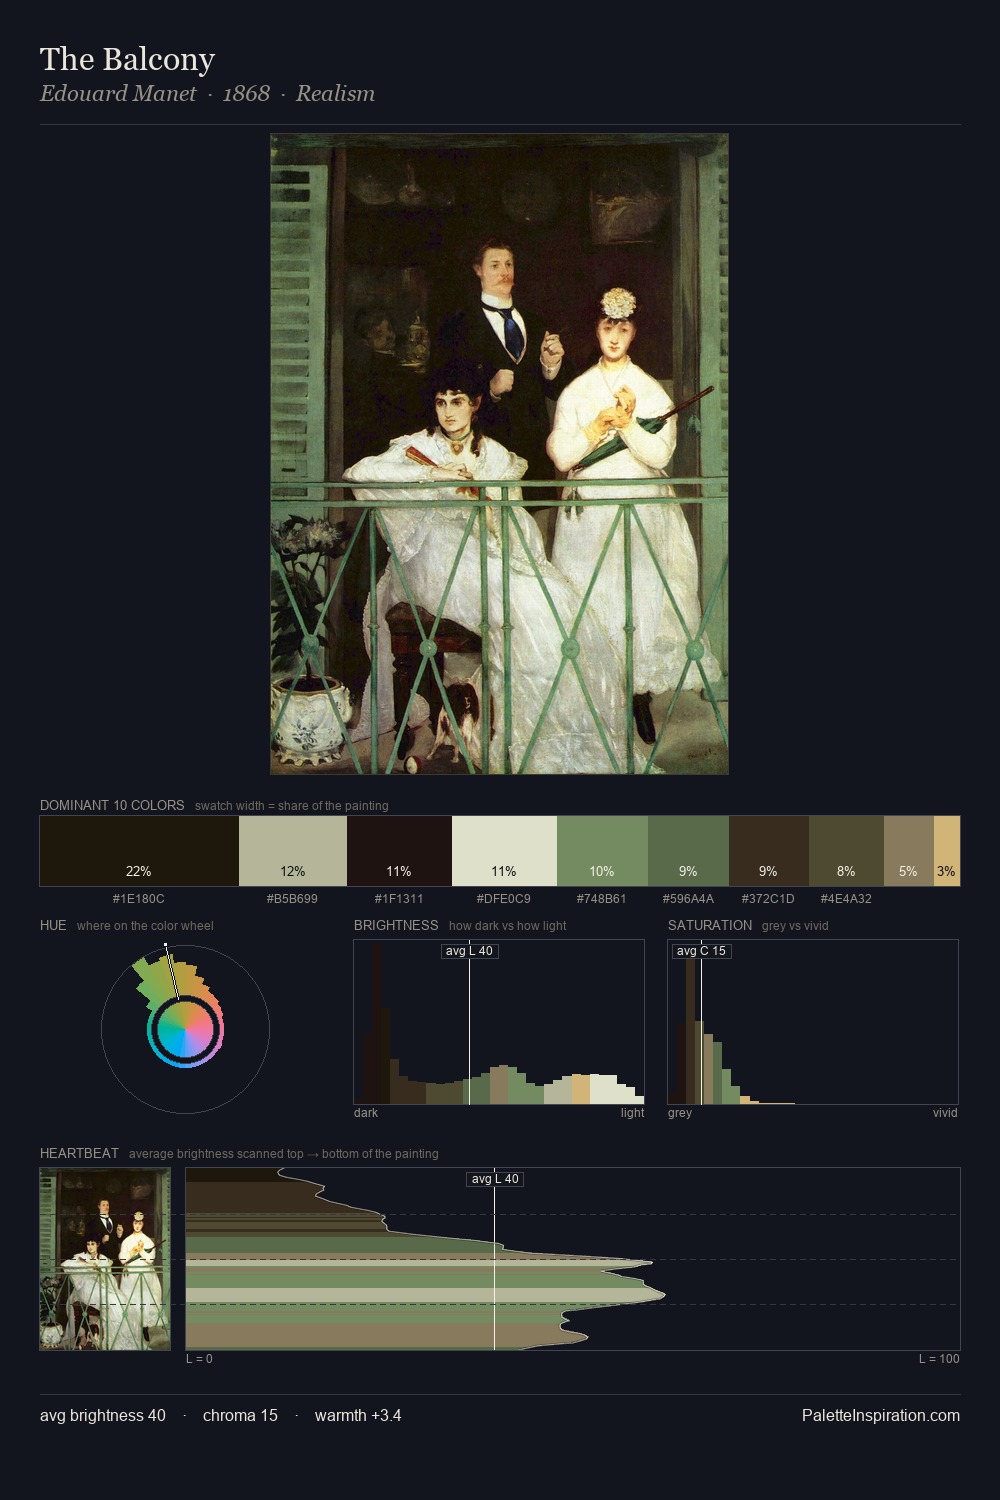
Task: Click 'avg brightness 40' in footer
Action: (x=103, y=1415)
